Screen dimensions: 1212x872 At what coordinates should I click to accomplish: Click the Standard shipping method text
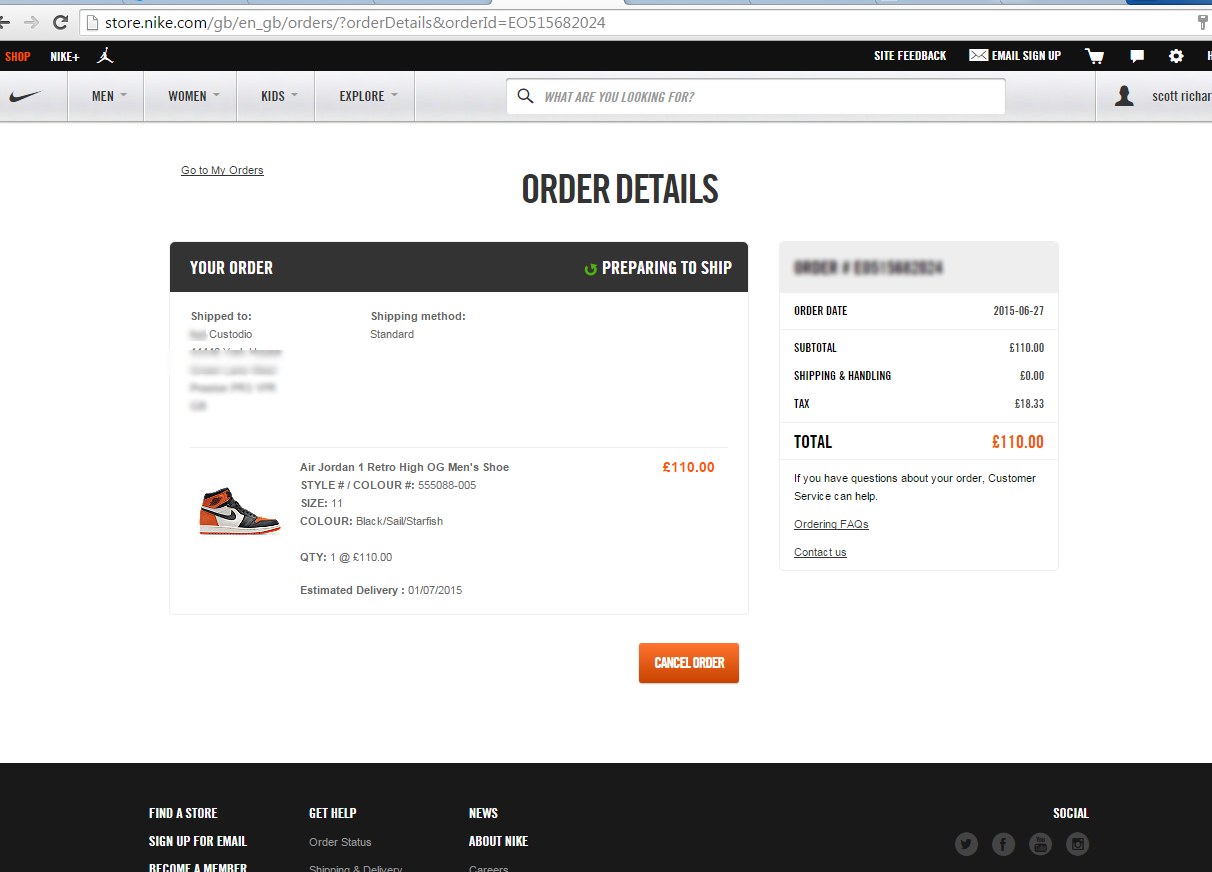392,334
